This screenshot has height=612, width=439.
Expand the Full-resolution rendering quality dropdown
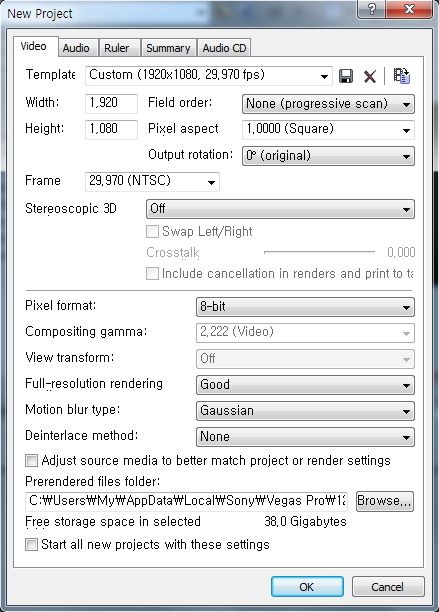tap(305, 385)
